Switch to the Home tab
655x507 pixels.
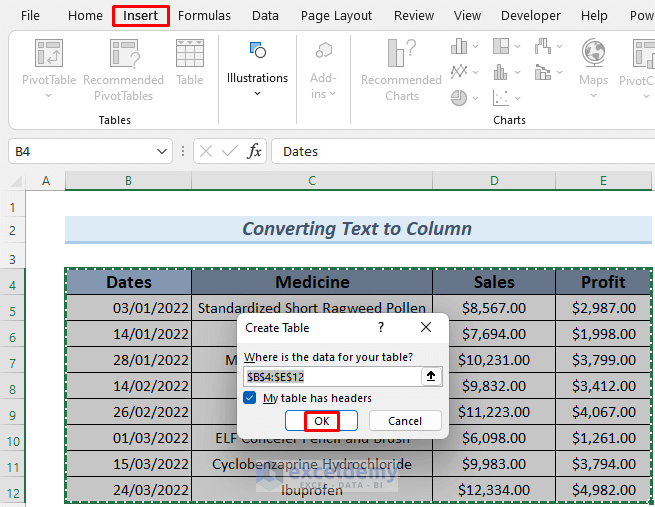pyautogui.click(x=85, y=16)
